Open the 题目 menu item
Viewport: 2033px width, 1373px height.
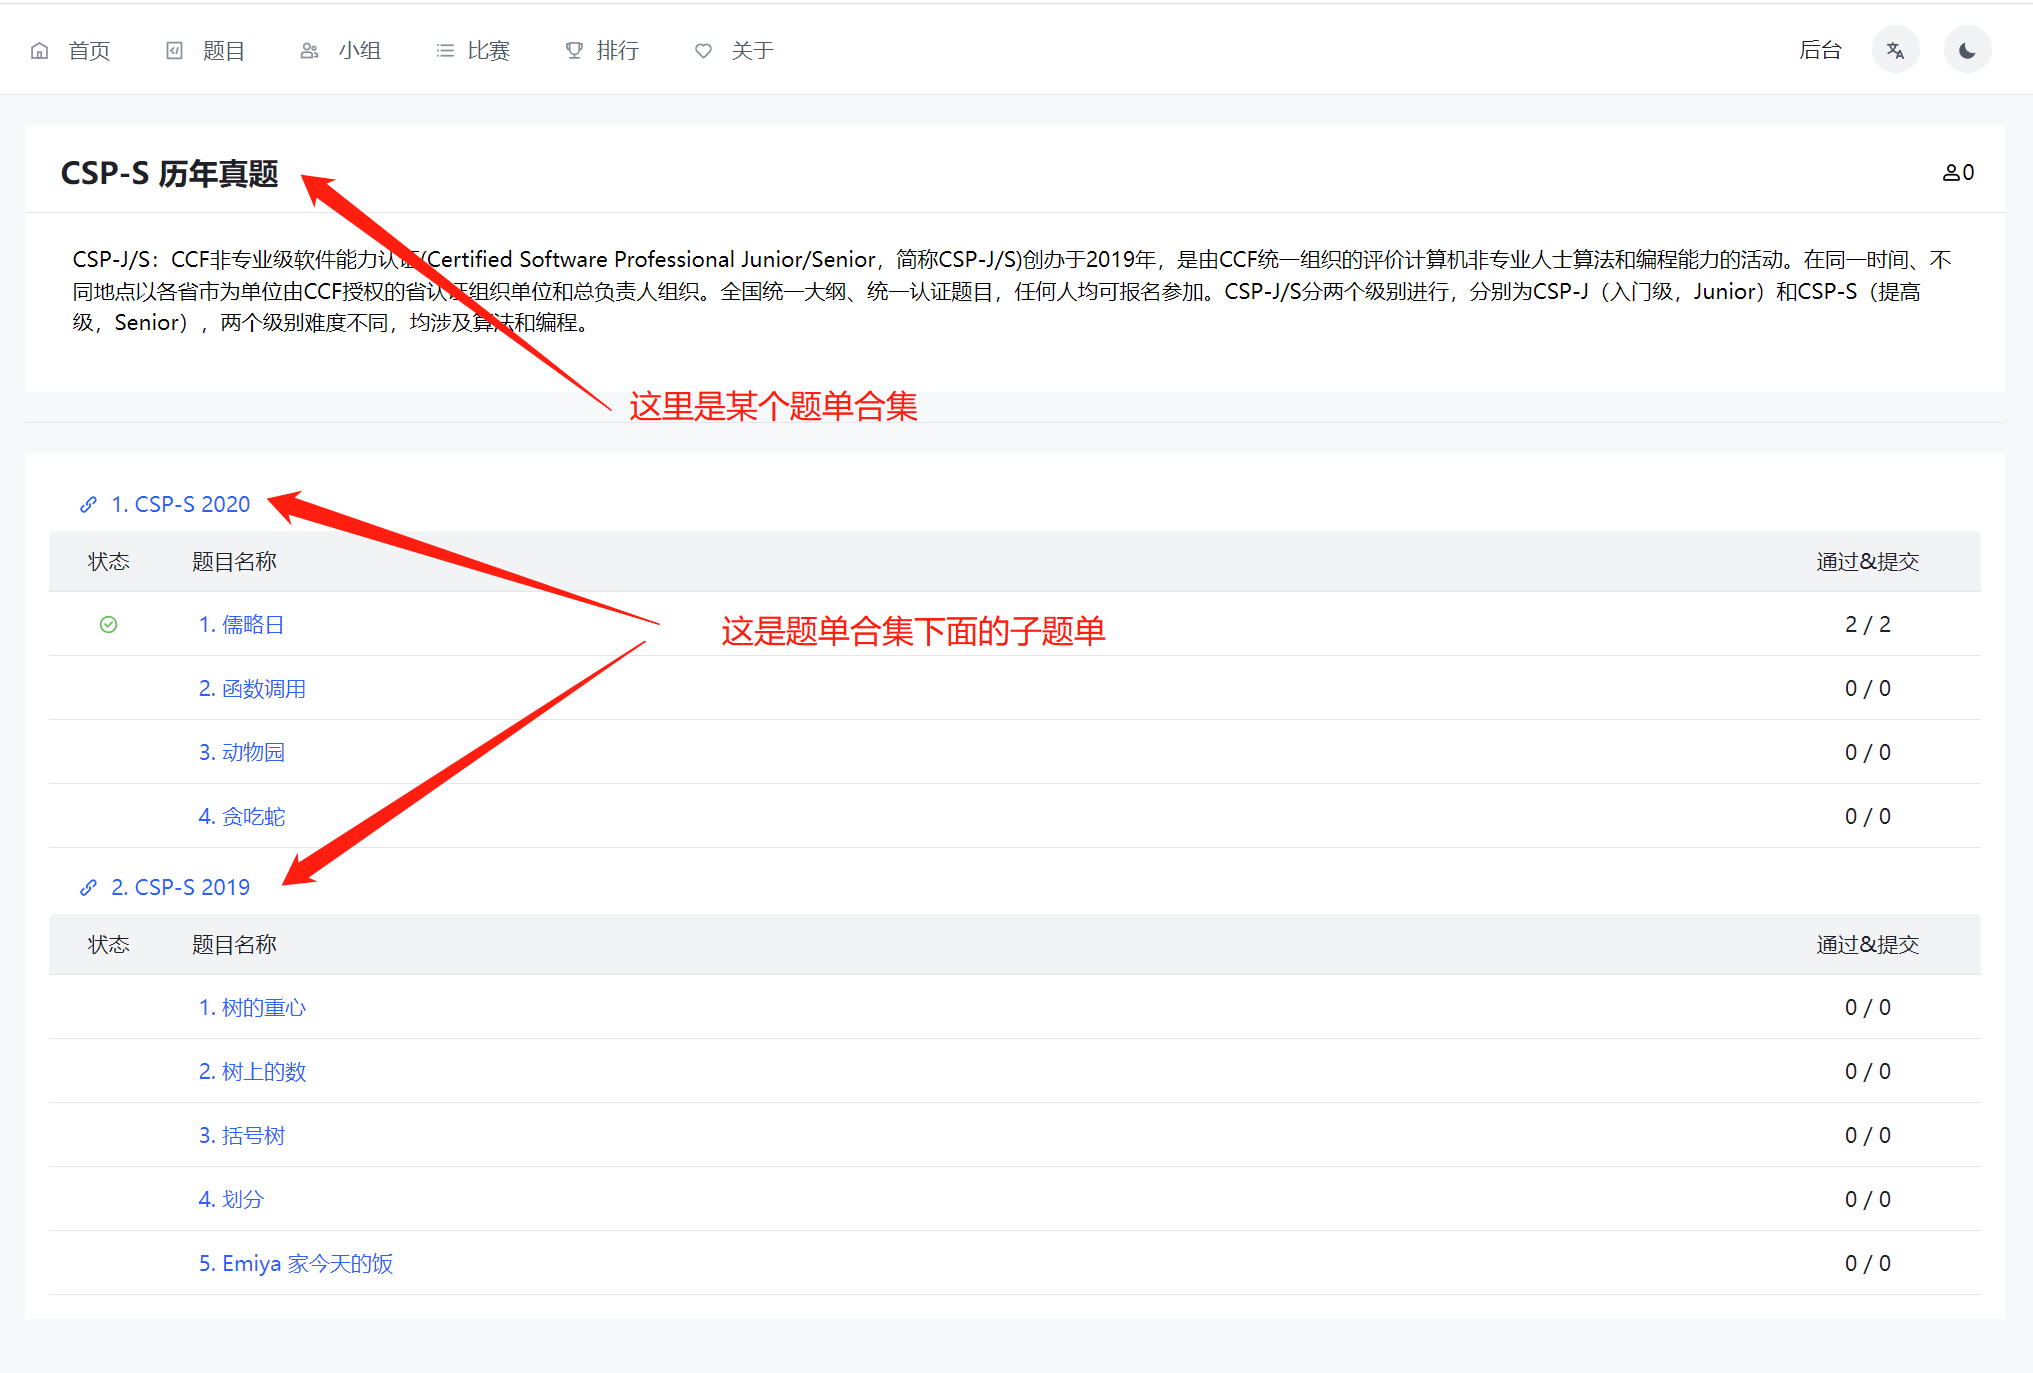224,51
